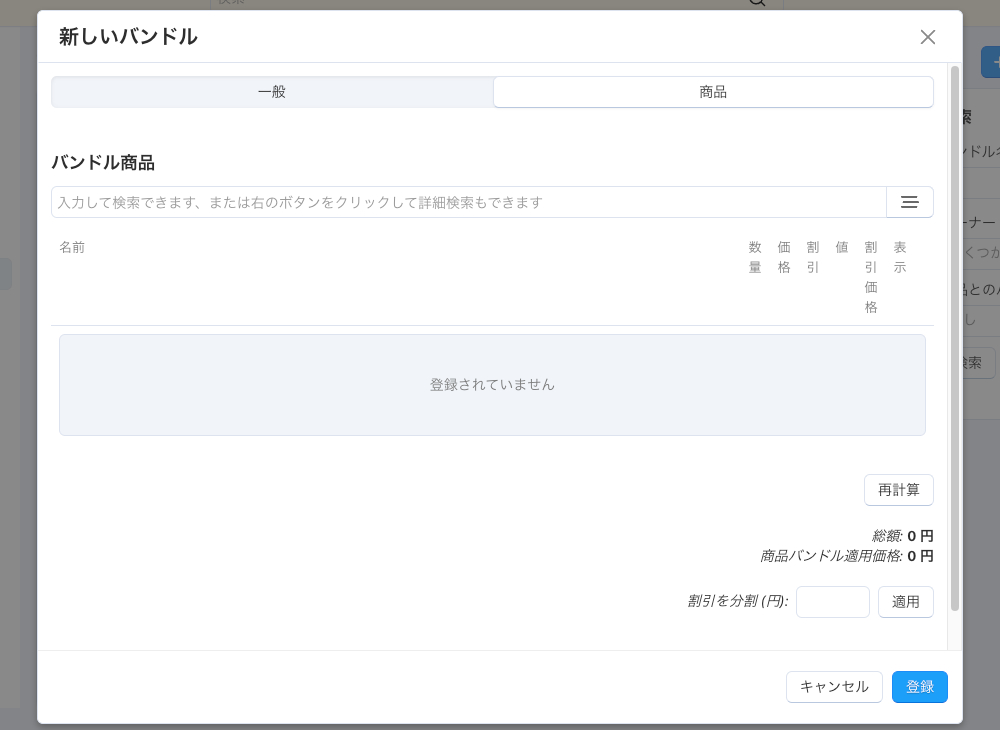Cancel the dialog with キャンセル
The image size is (1000, 730).
point(834,687)
